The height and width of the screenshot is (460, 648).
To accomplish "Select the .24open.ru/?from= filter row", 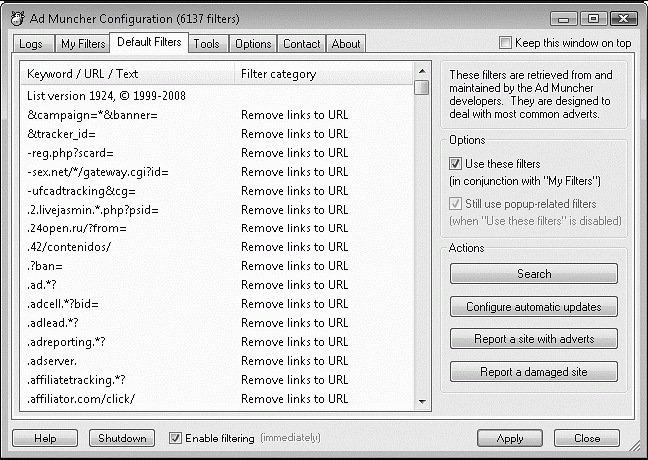I will click(217, 228).
